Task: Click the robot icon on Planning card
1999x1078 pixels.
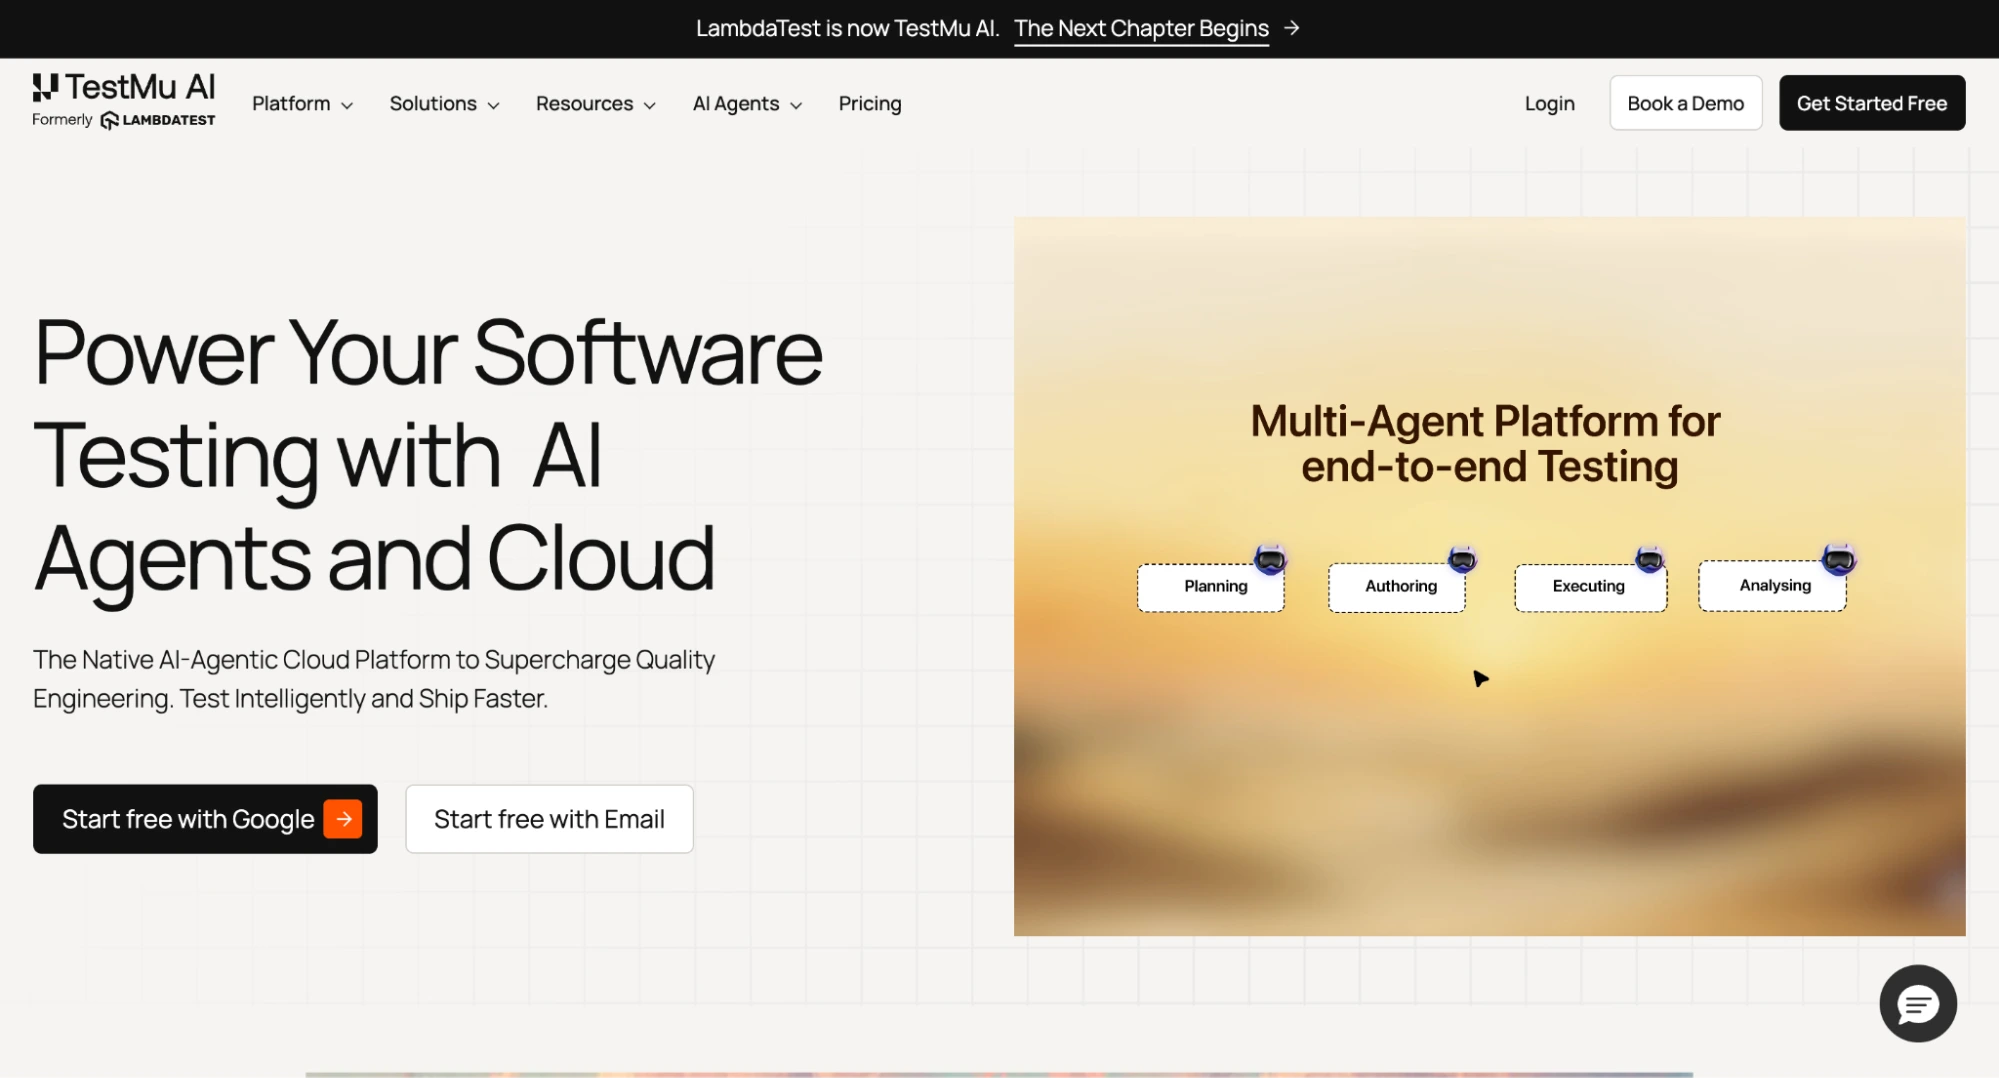Action: pyautogui.click(x=1270, y=559)
